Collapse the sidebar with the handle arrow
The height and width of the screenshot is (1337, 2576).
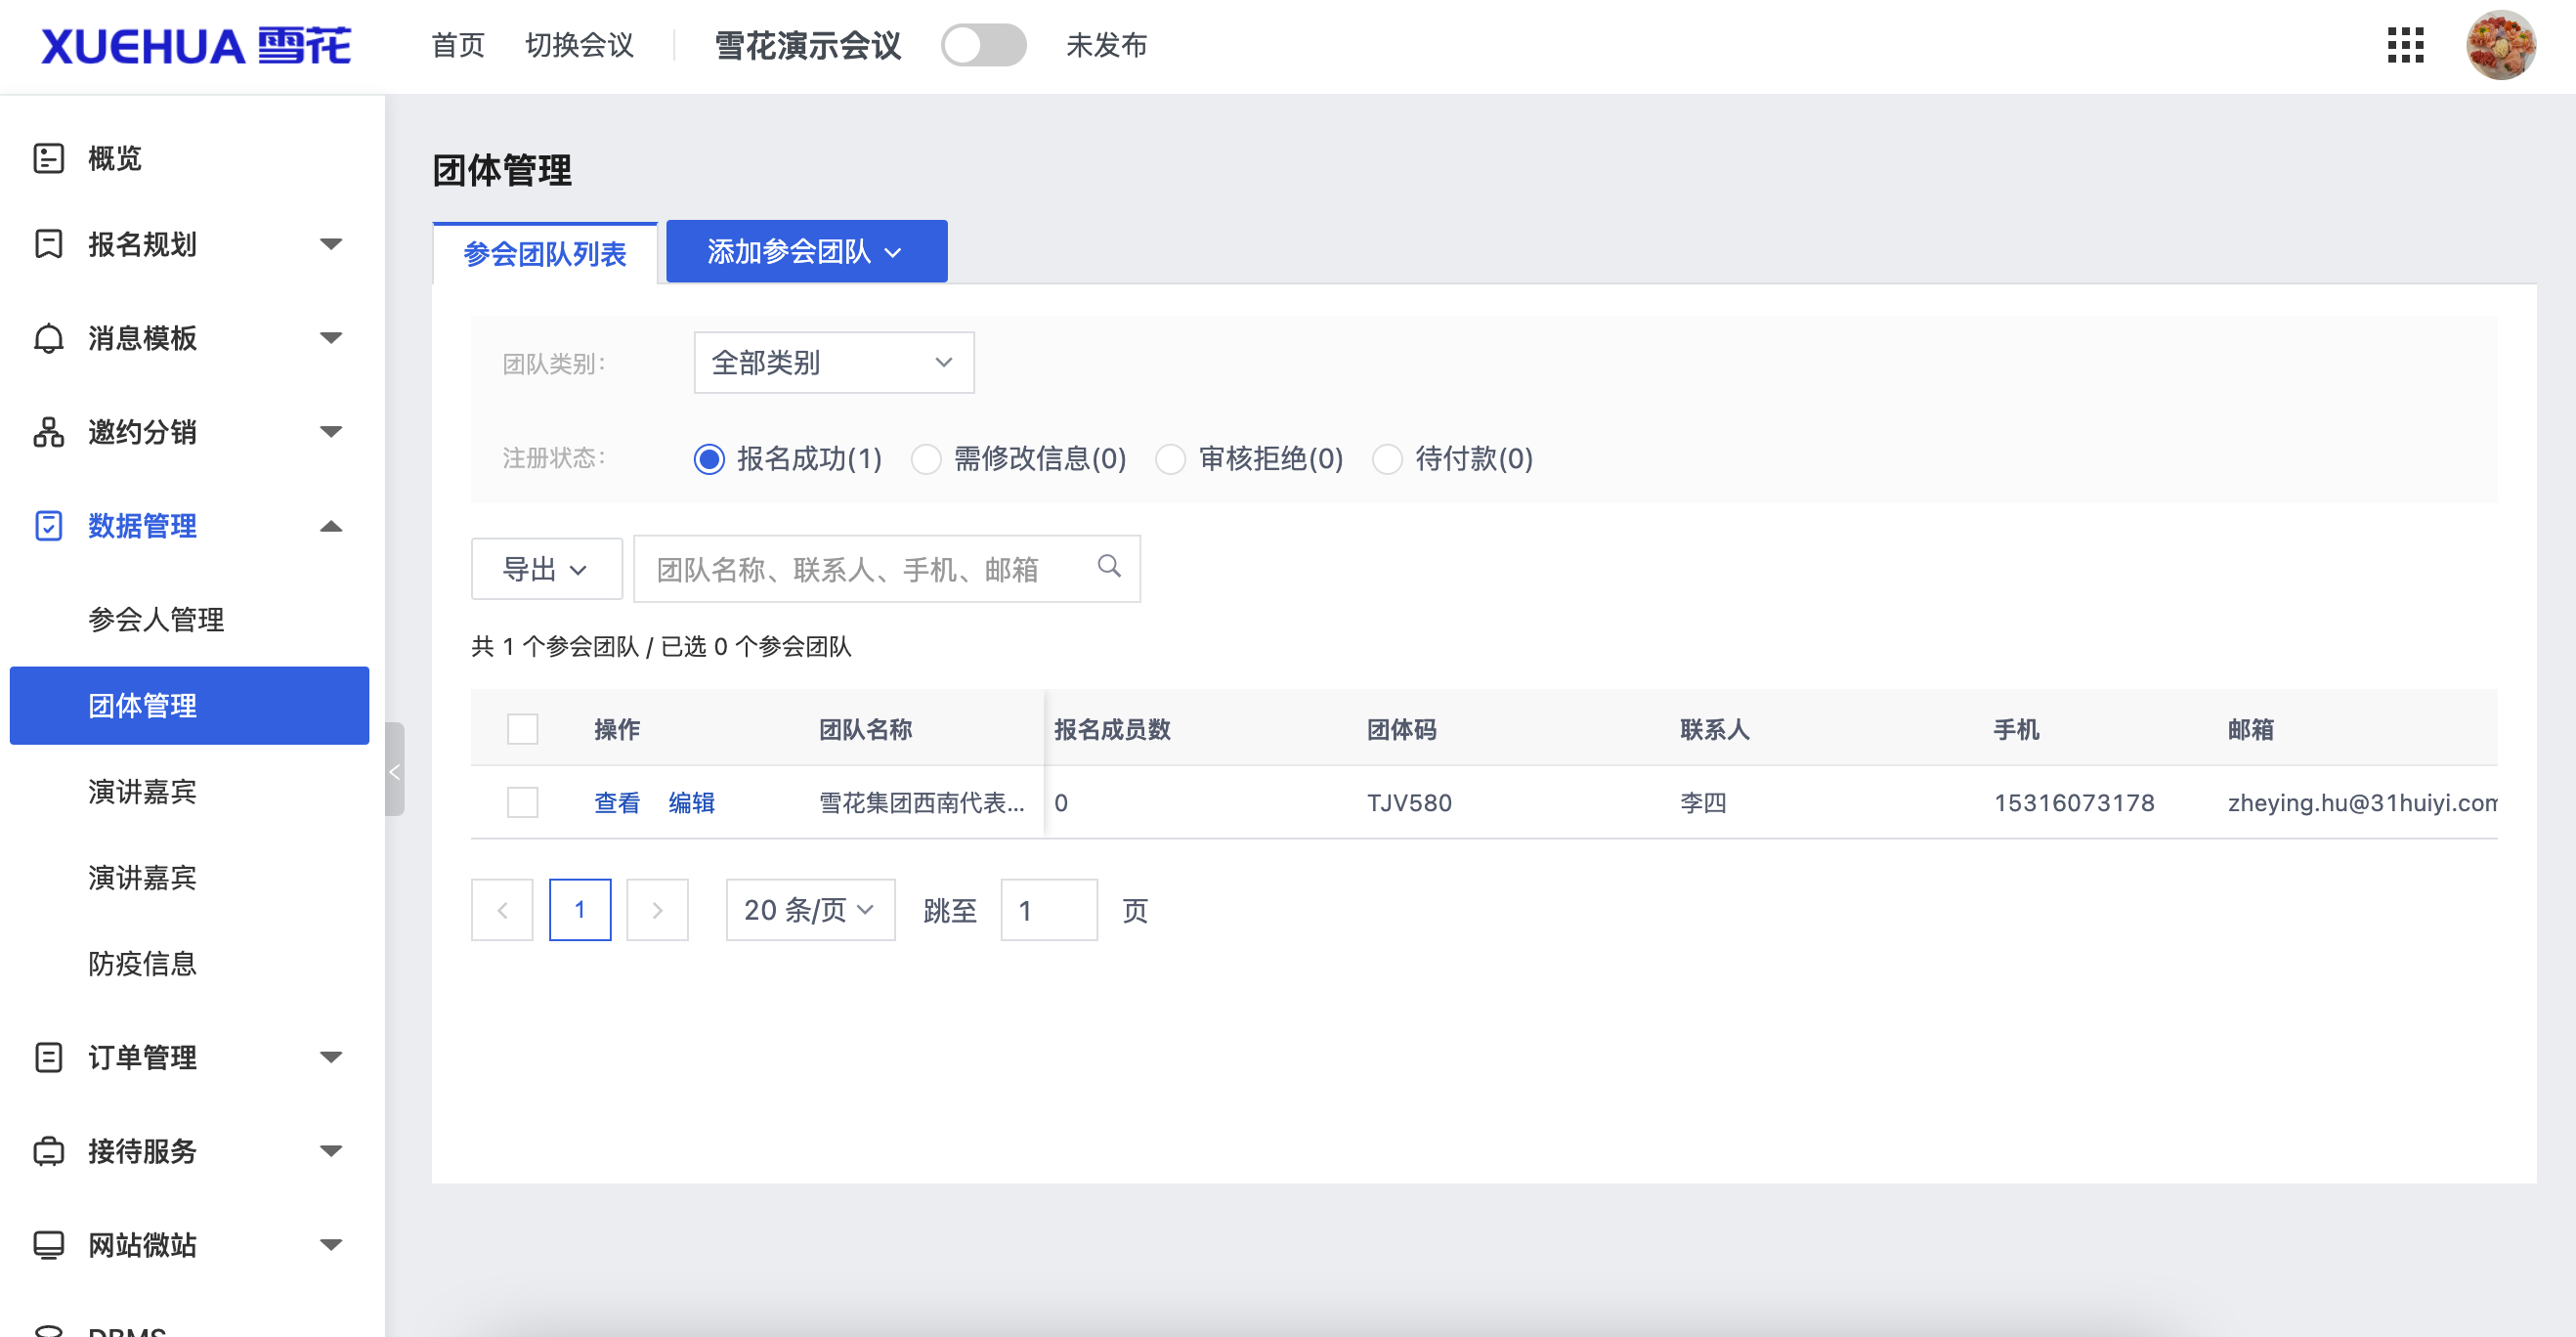point(394,771)
